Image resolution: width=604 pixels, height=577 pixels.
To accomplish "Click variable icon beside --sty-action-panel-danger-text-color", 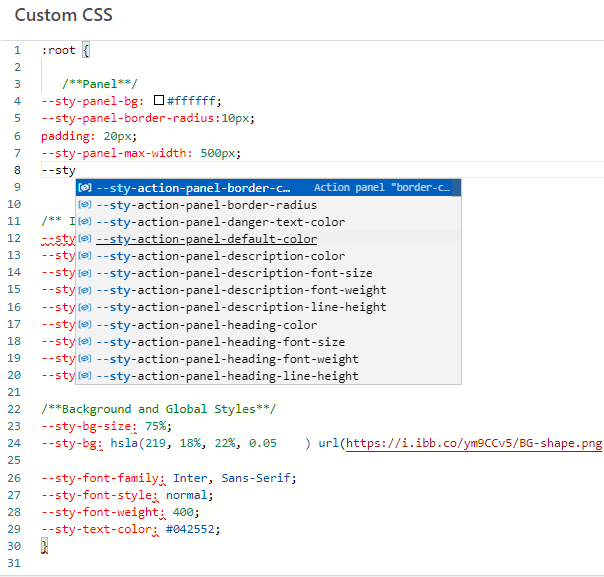I will click(85, 222).
